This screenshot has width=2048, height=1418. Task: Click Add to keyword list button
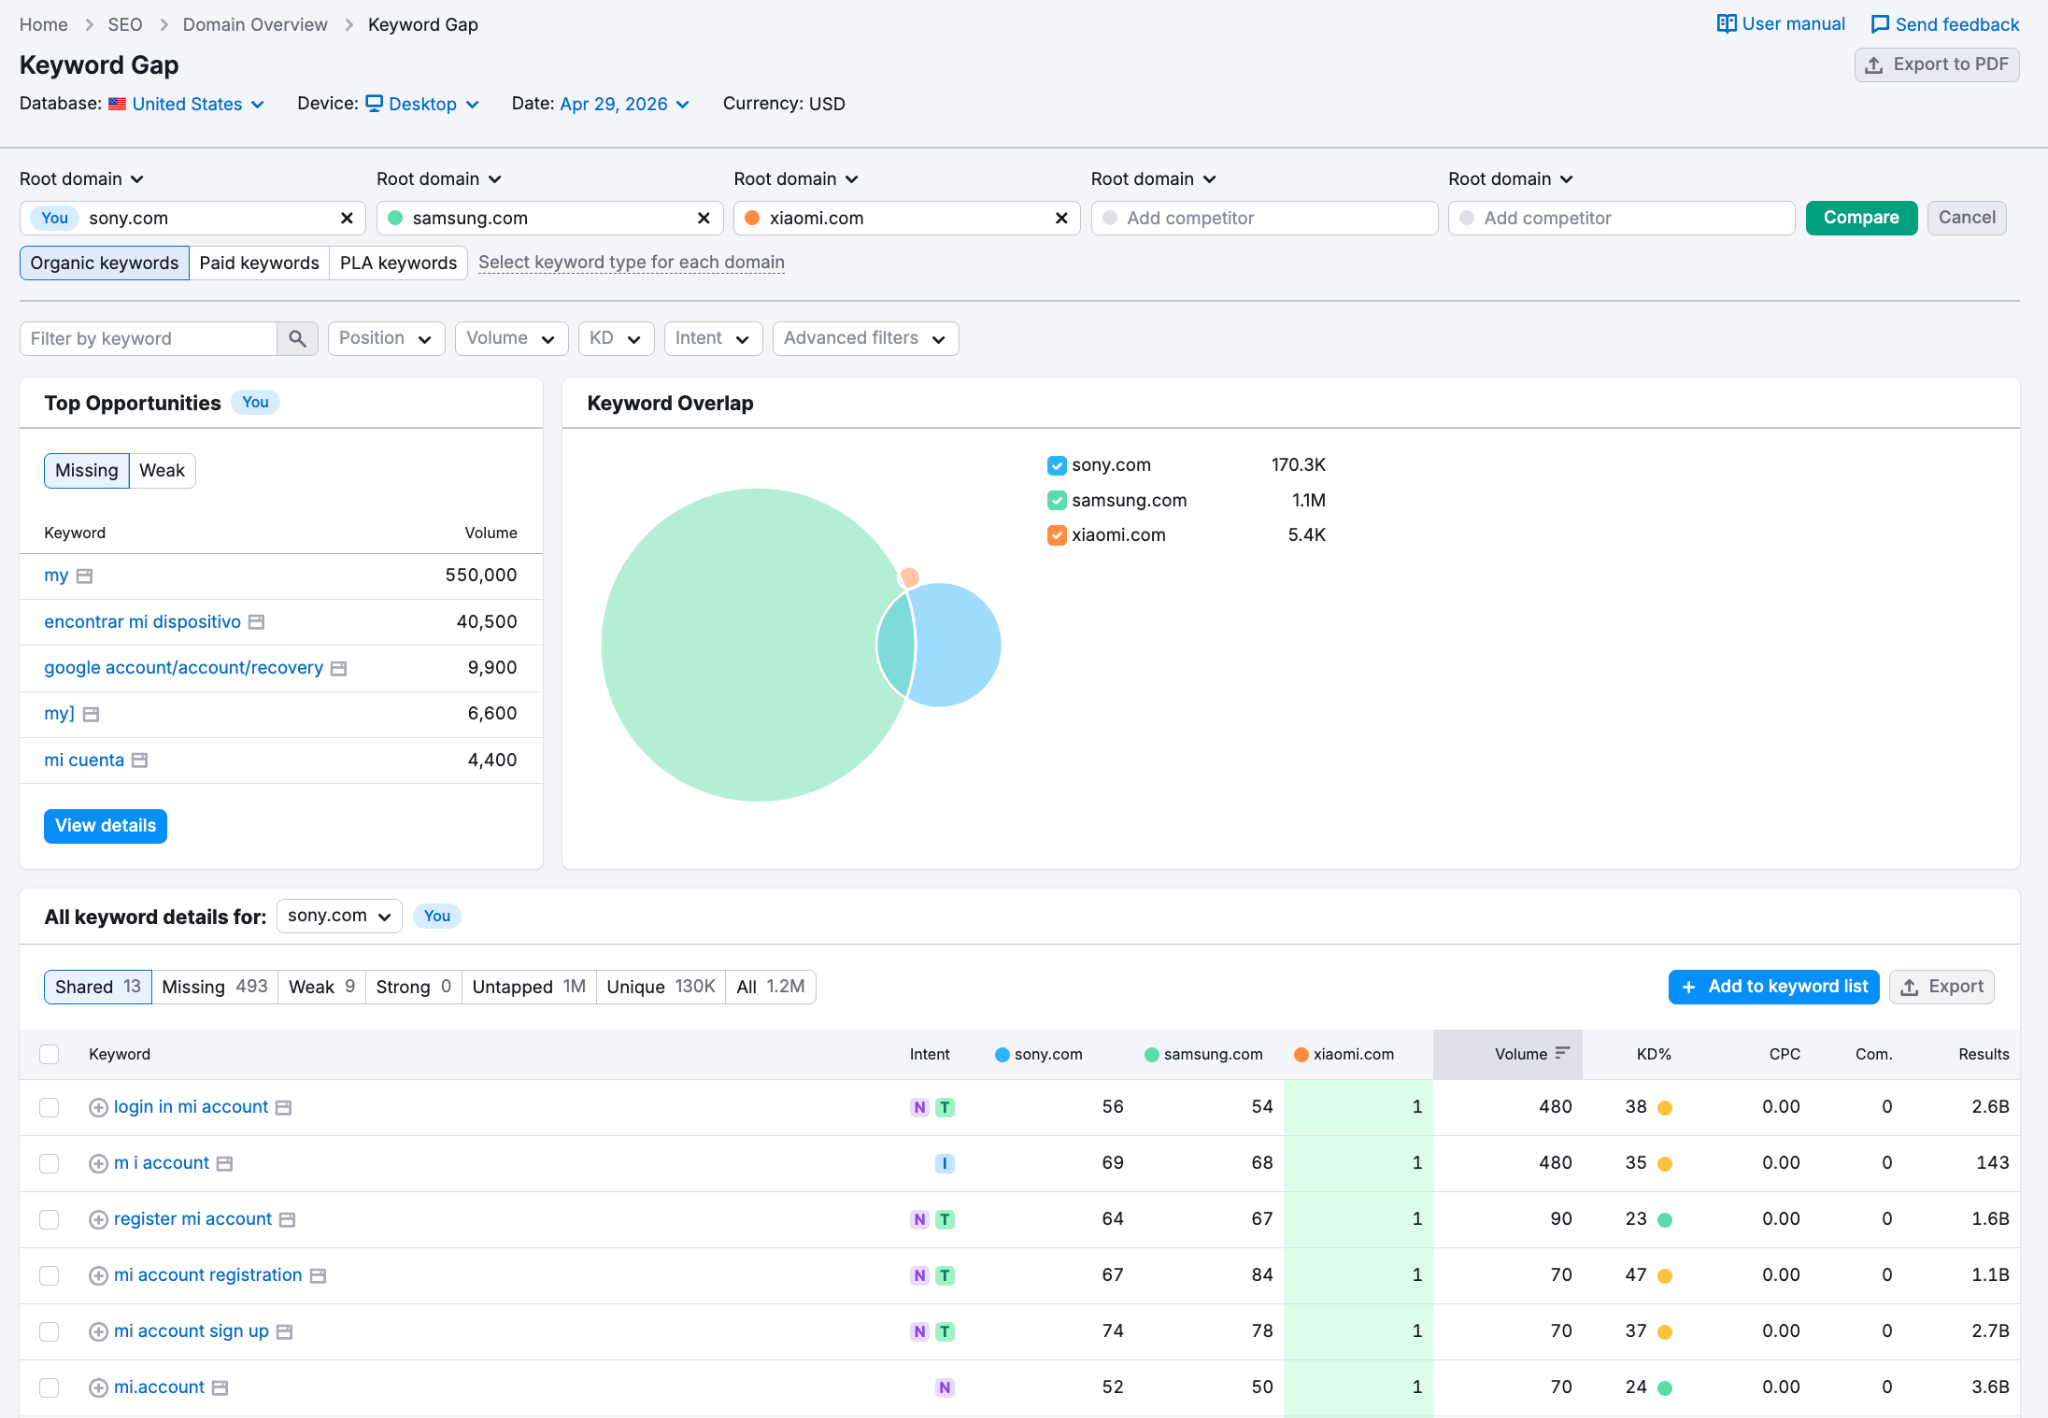[x=1774, y=987]
